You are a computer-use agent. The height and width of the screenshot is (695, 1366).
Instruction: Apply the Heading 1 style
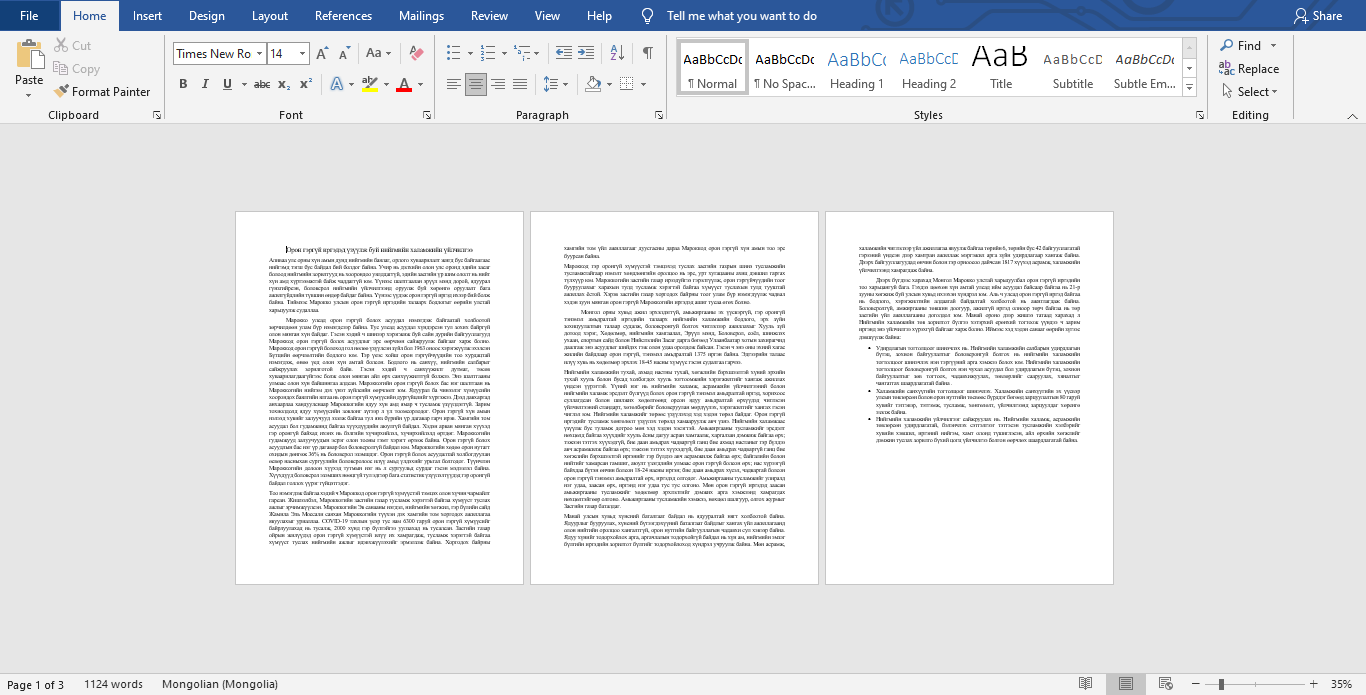coord(856,68)
